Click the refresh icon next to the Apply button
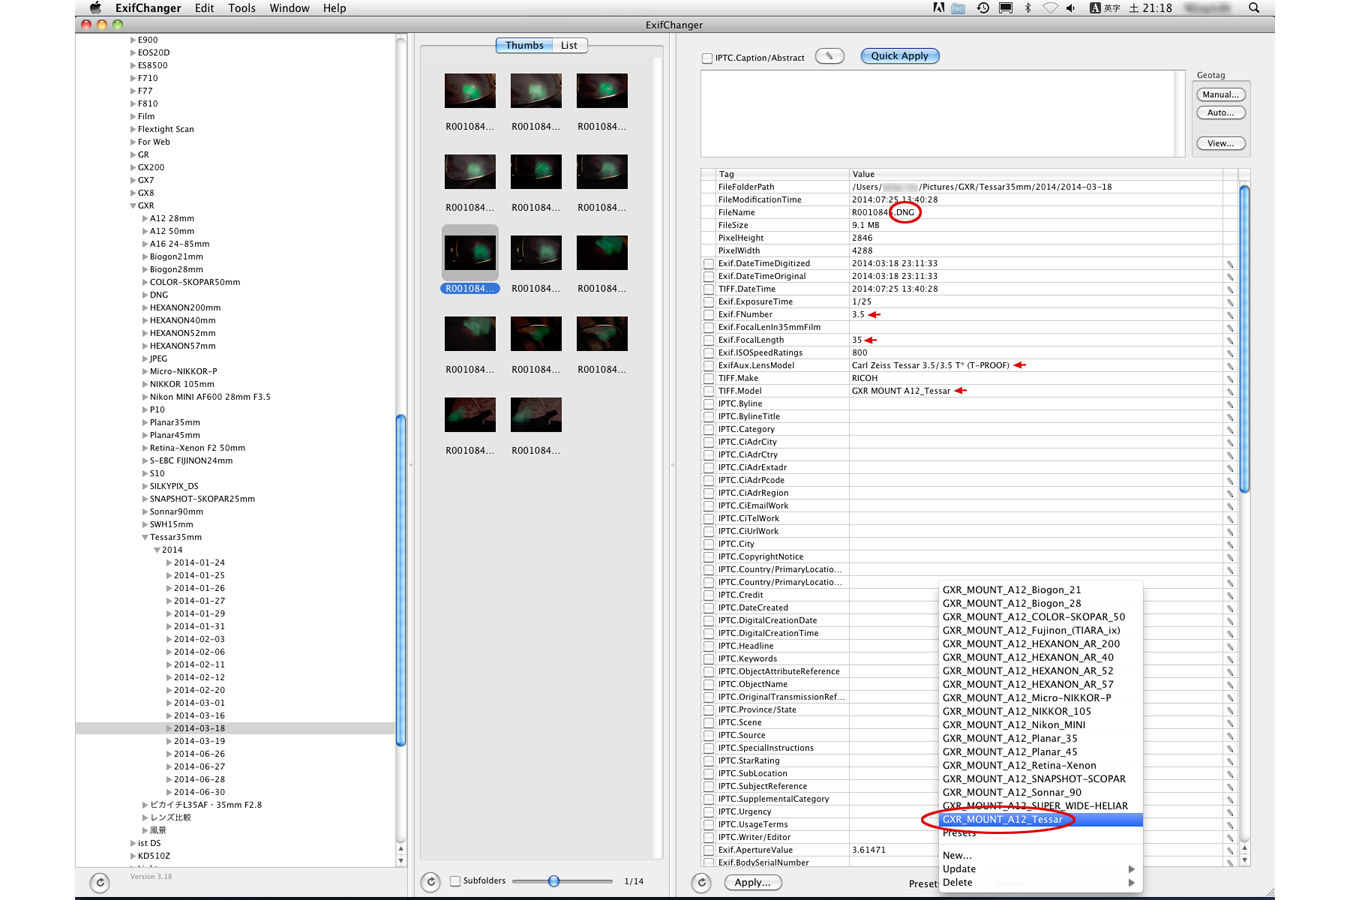The width and height of the screenshot is (1350, 900). click(702, 882)
